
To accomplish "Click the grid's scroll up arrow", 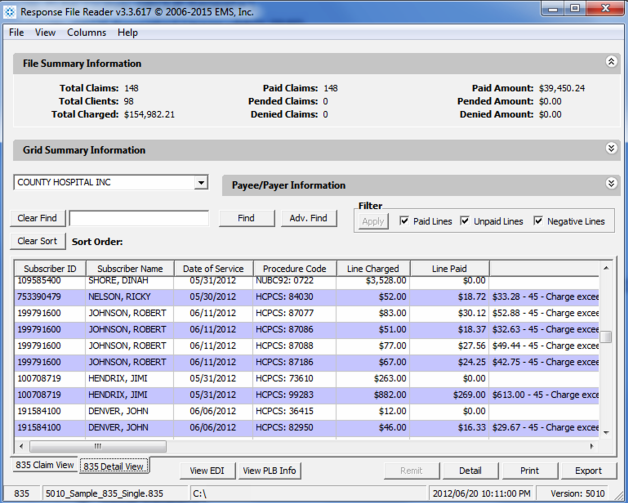I will (x=606, y=268).
